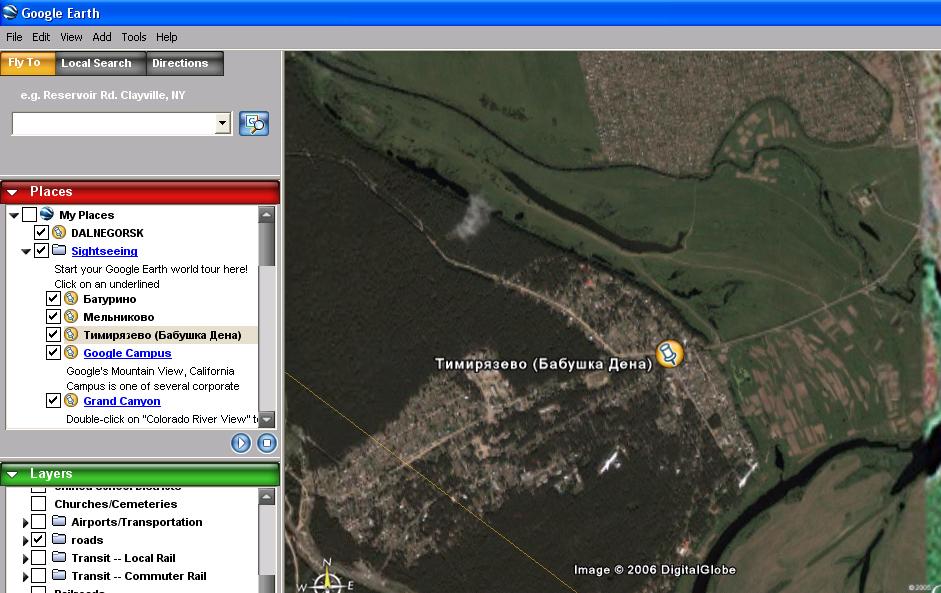Uncheck the roads layer checkbox

[x=38, y=540]
